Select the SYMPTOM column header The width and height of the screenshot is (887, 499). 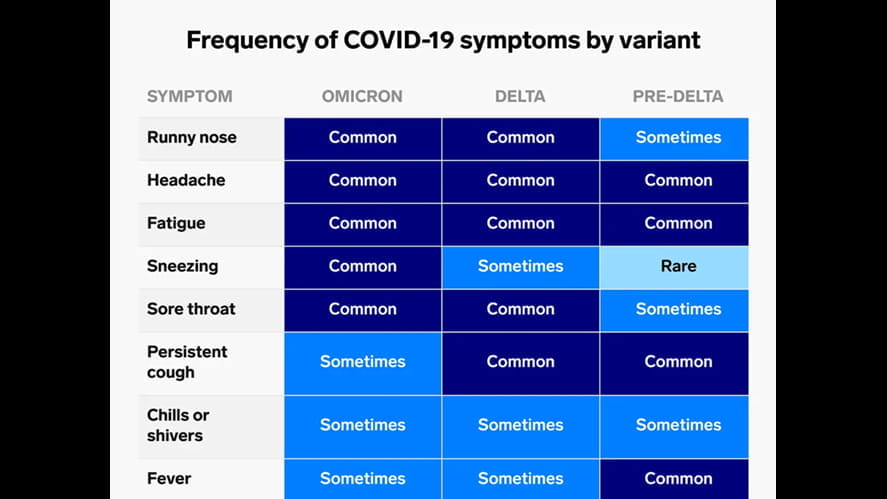189,97
